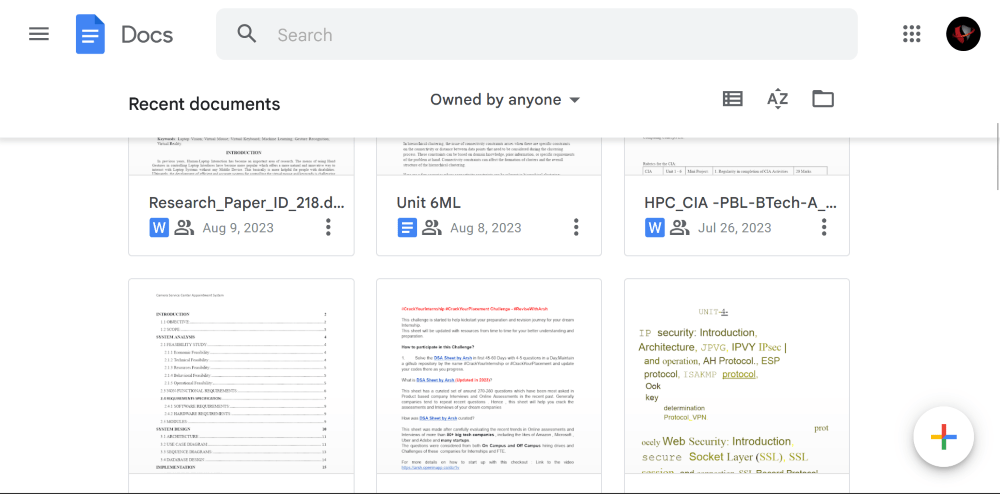The height and width of the screenshot is (494, 1000).
Task: Open the file picker folder icon
Action: point(822,99)
